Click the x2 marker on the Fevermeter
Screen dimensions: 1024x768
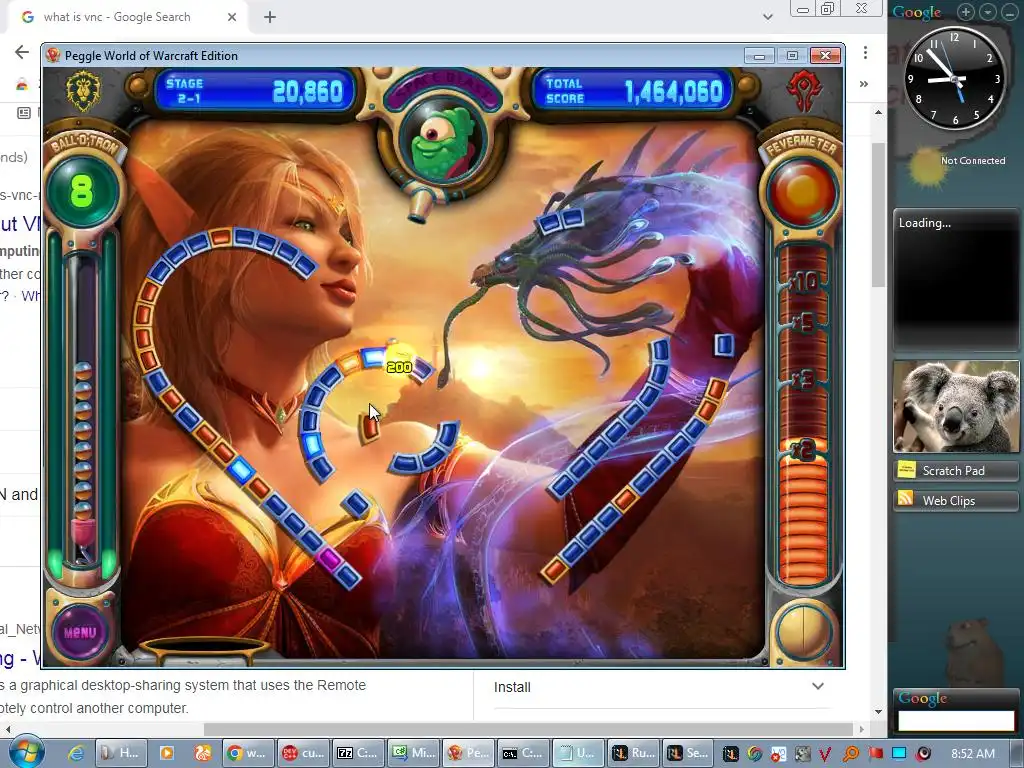click(803, 449)
